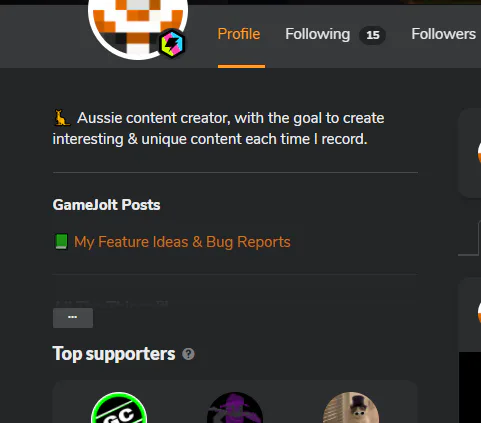Open the black media thumbnail at right edge
The width and height of the screenshot is (481, 423).
[x=470, y=387]
